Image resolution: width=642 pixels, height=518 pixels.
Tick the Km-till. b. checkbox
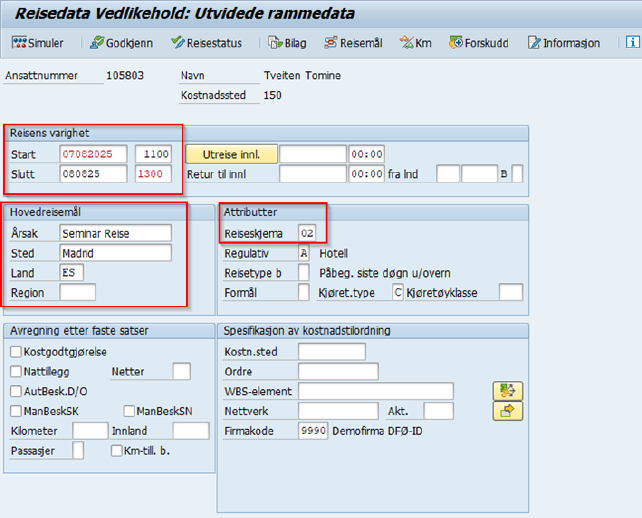[116, 450]
